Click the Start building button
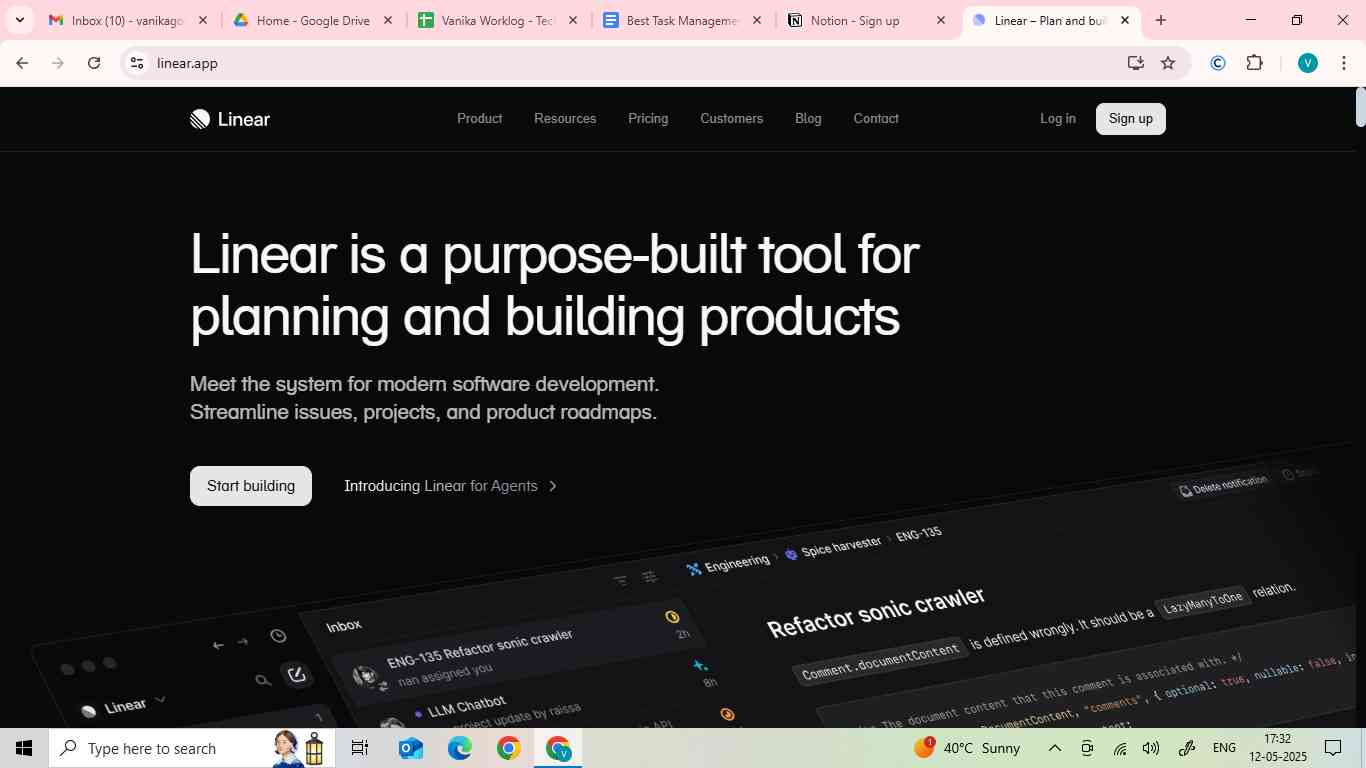 click(x=251, y=486)
